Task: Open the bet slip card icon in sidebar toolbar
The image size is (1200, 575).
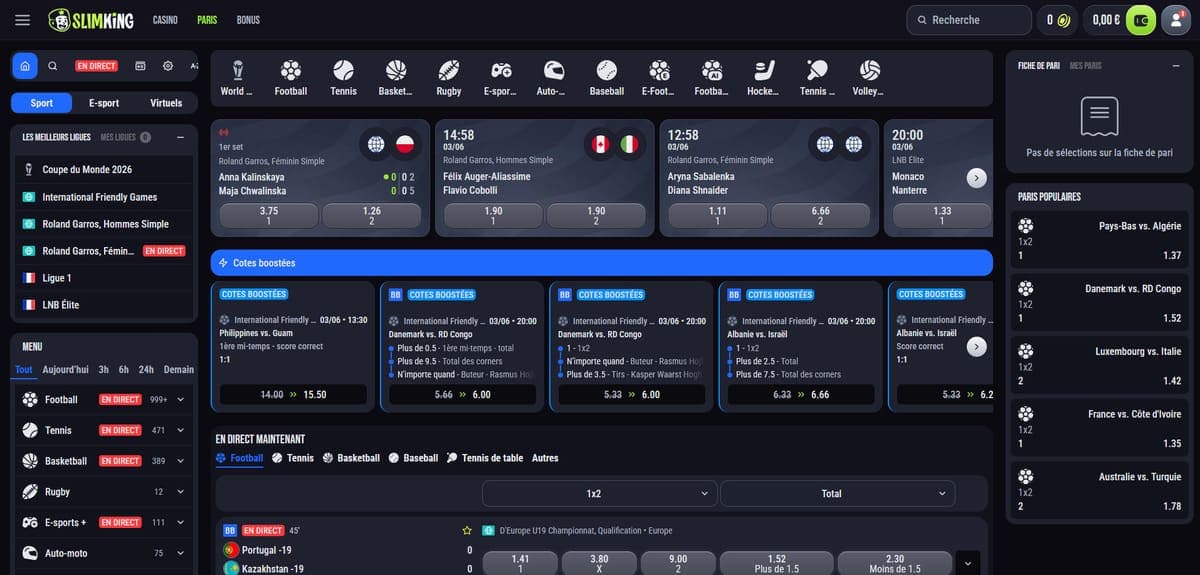Action: 140,66
